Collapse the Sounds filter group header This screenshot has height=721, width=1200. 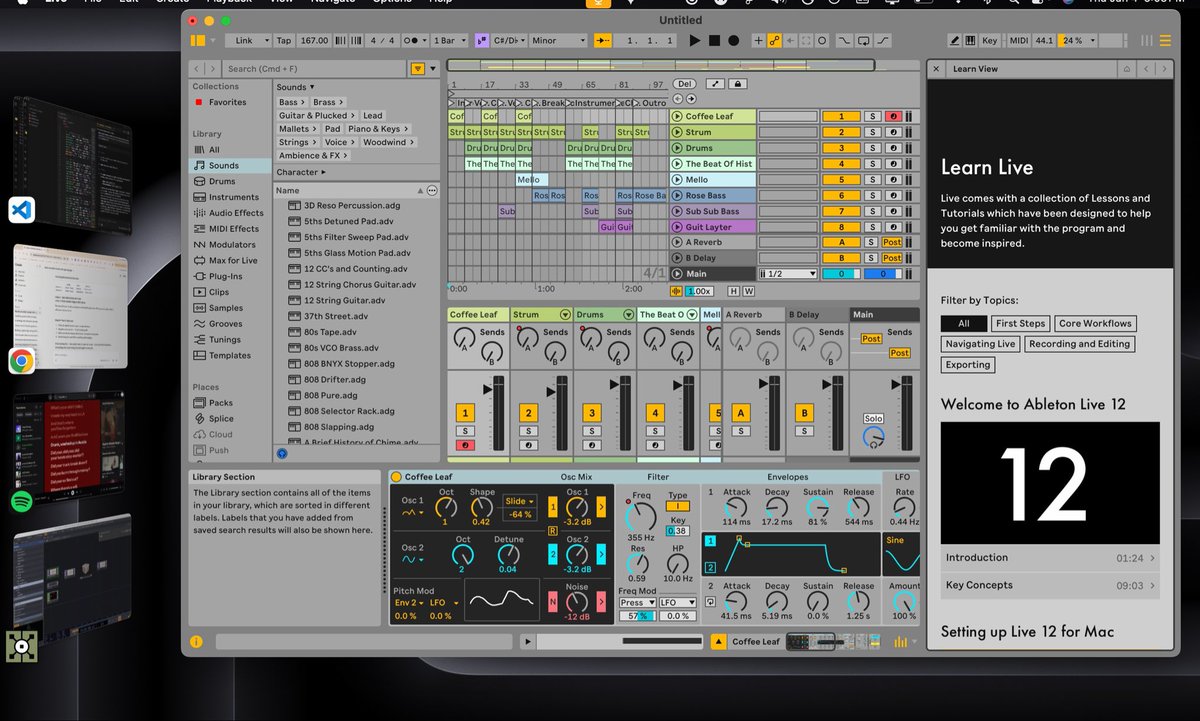click(295, 87)
